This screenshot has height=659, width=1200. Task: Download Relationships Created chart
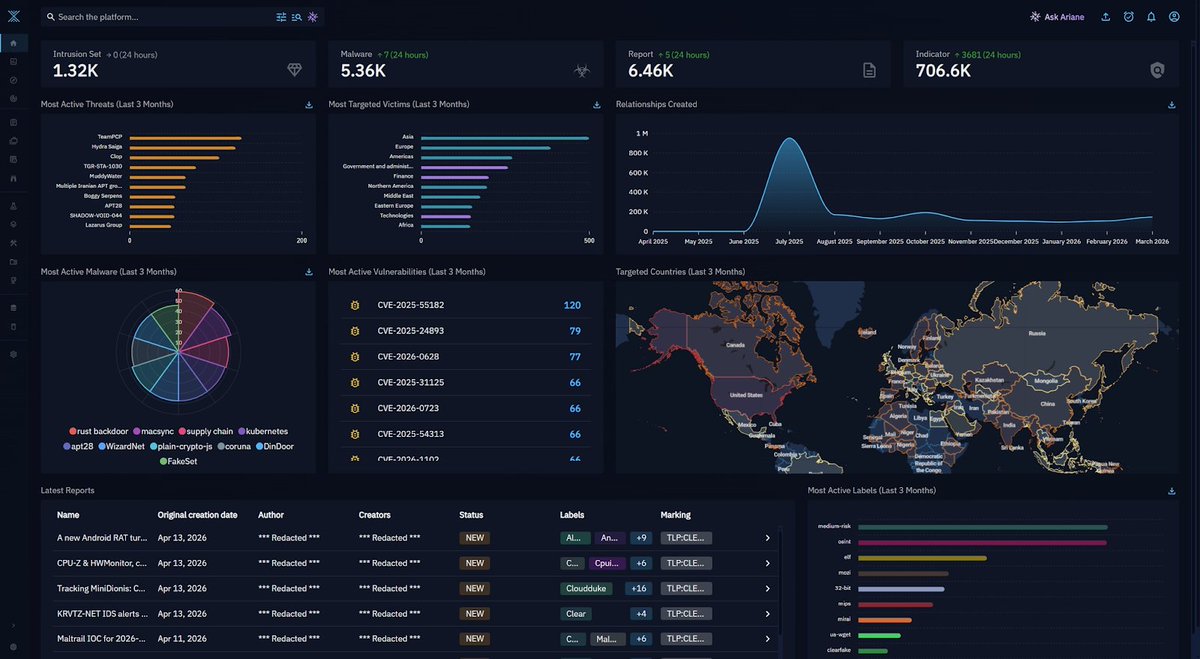pyautogui.click(x=1172, y=105)
